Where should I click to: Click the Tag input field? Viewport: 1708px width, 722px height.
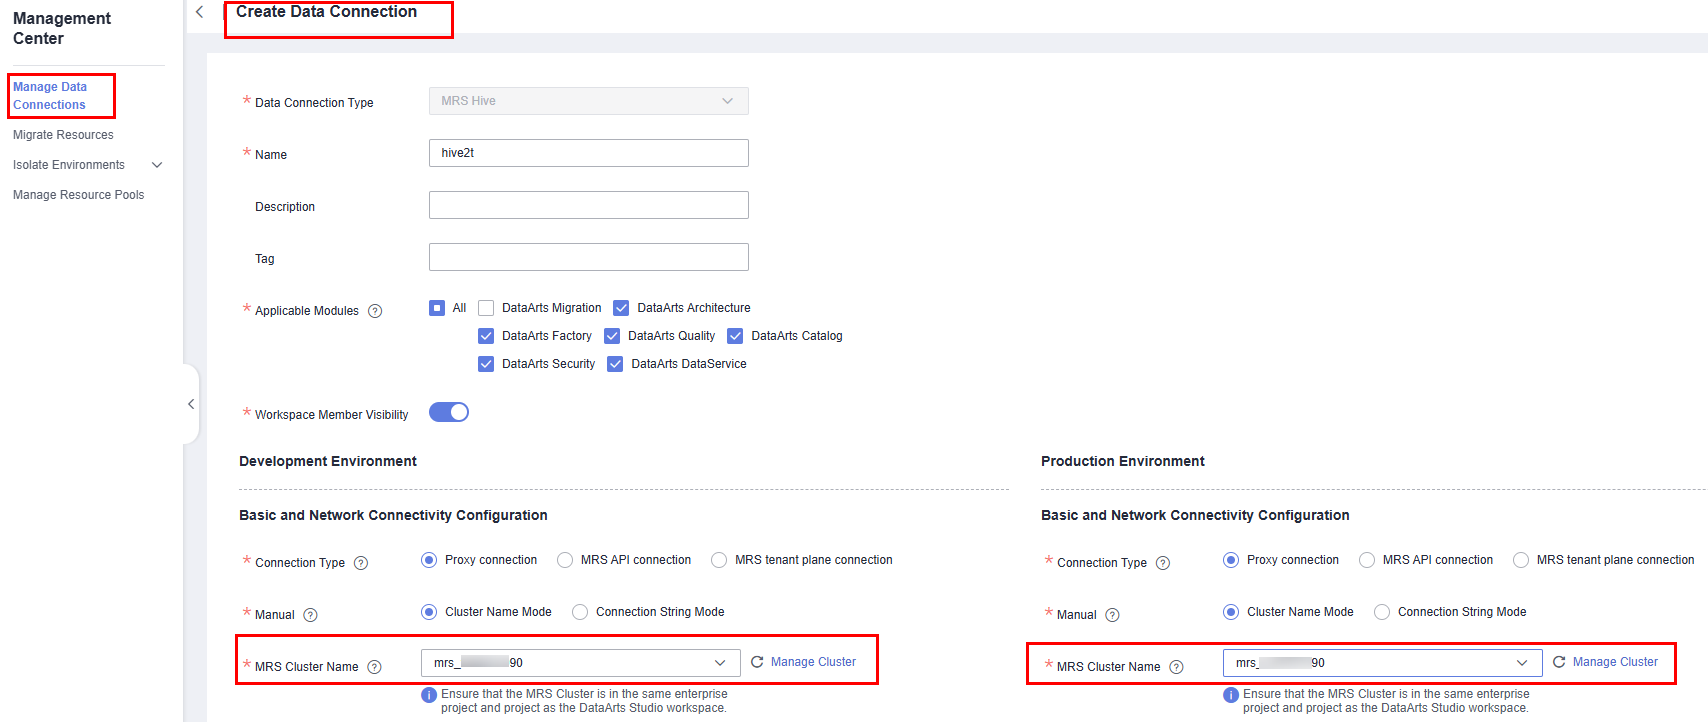tap(589, 257)
